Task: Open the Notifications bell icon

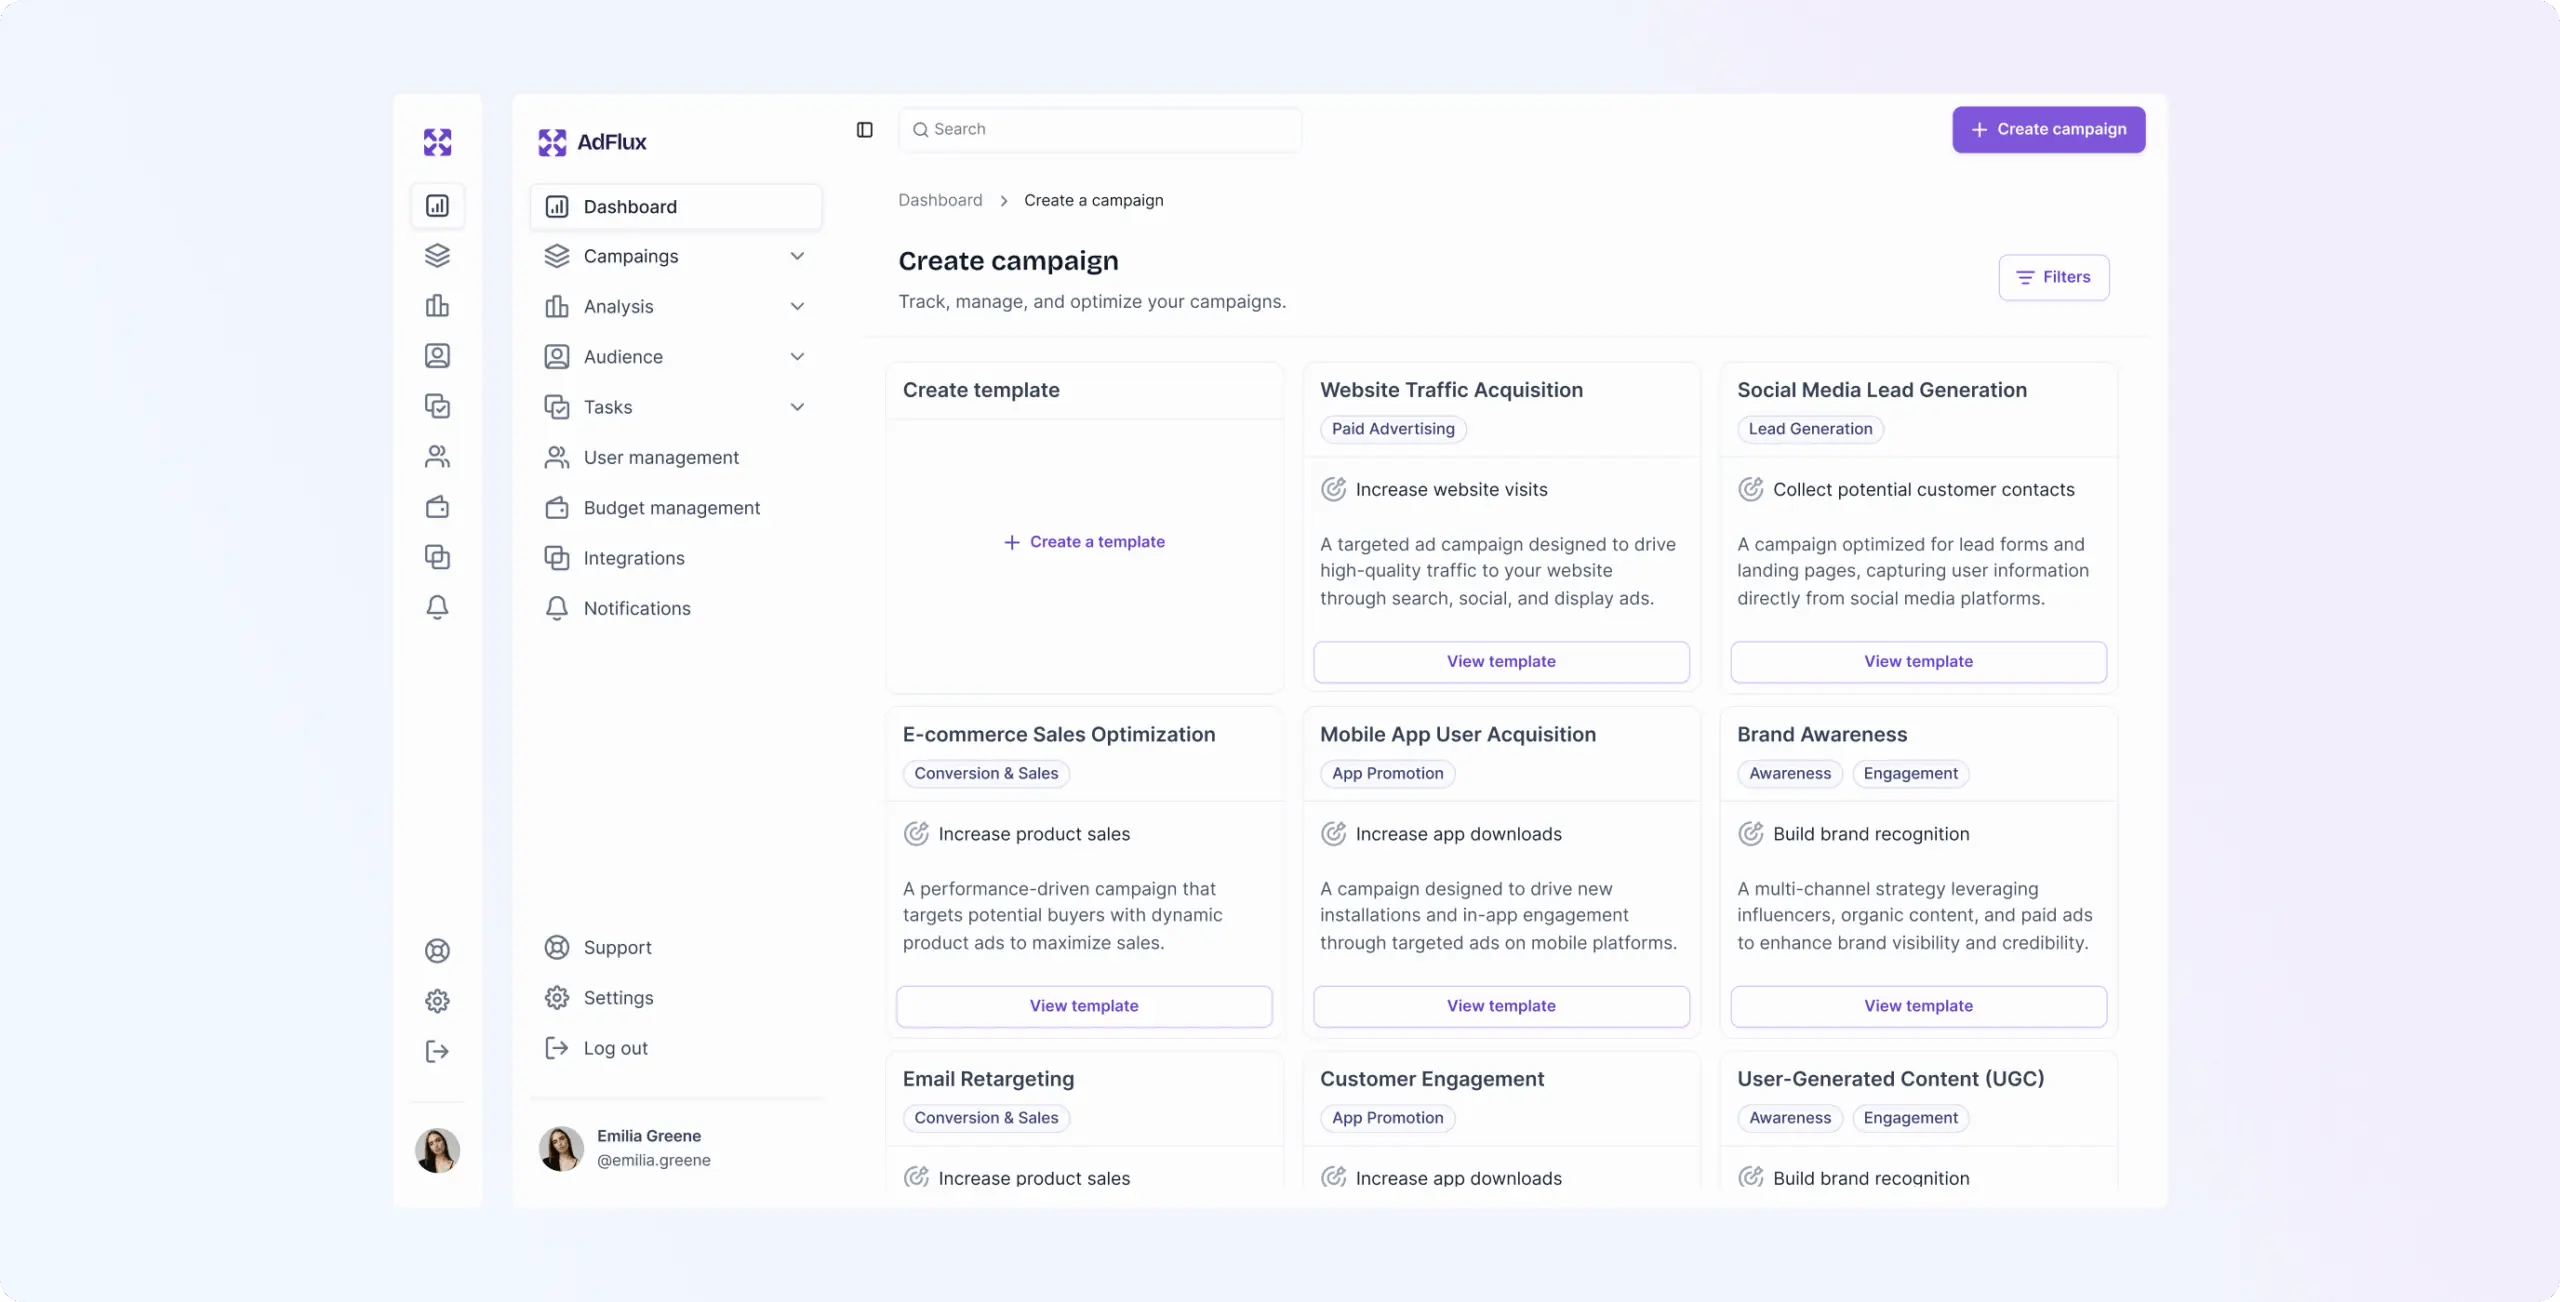Action: (437, 607)
